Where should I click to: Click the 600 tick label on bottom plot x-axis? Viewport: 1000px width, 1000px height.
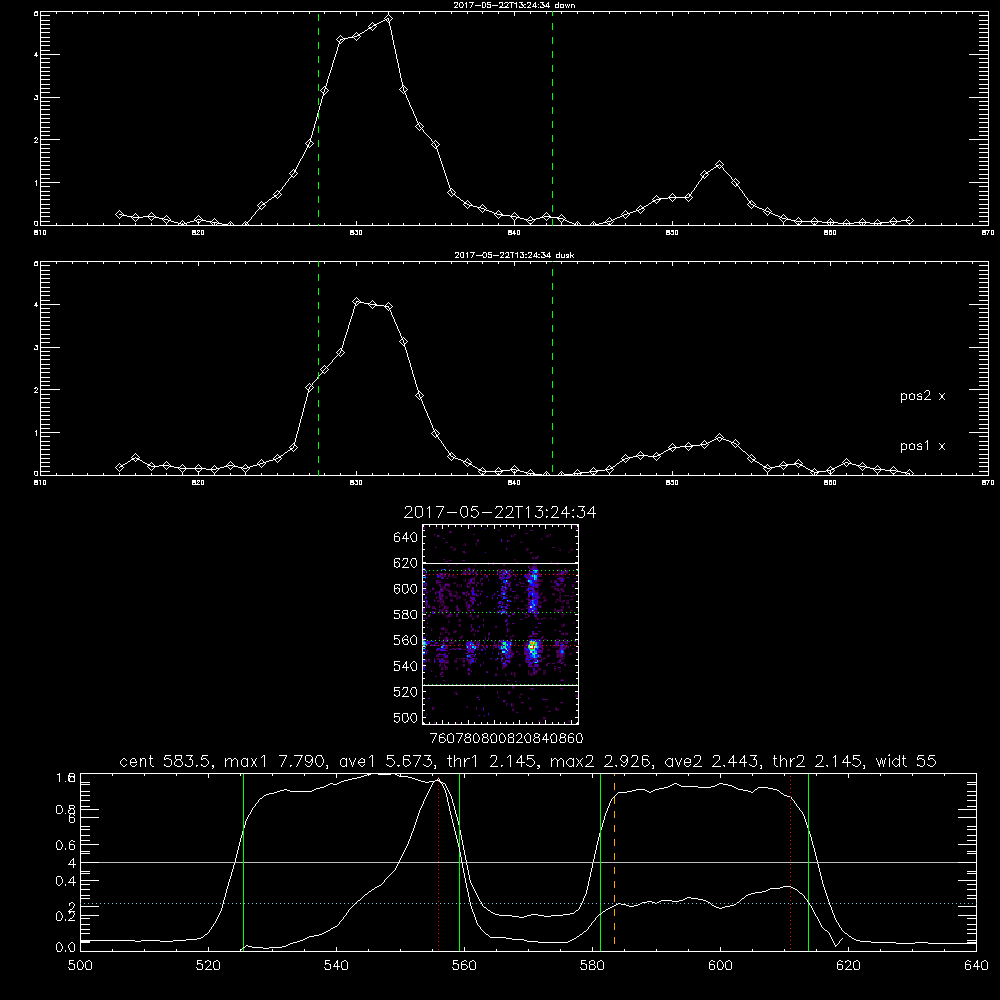pos(720,966)
